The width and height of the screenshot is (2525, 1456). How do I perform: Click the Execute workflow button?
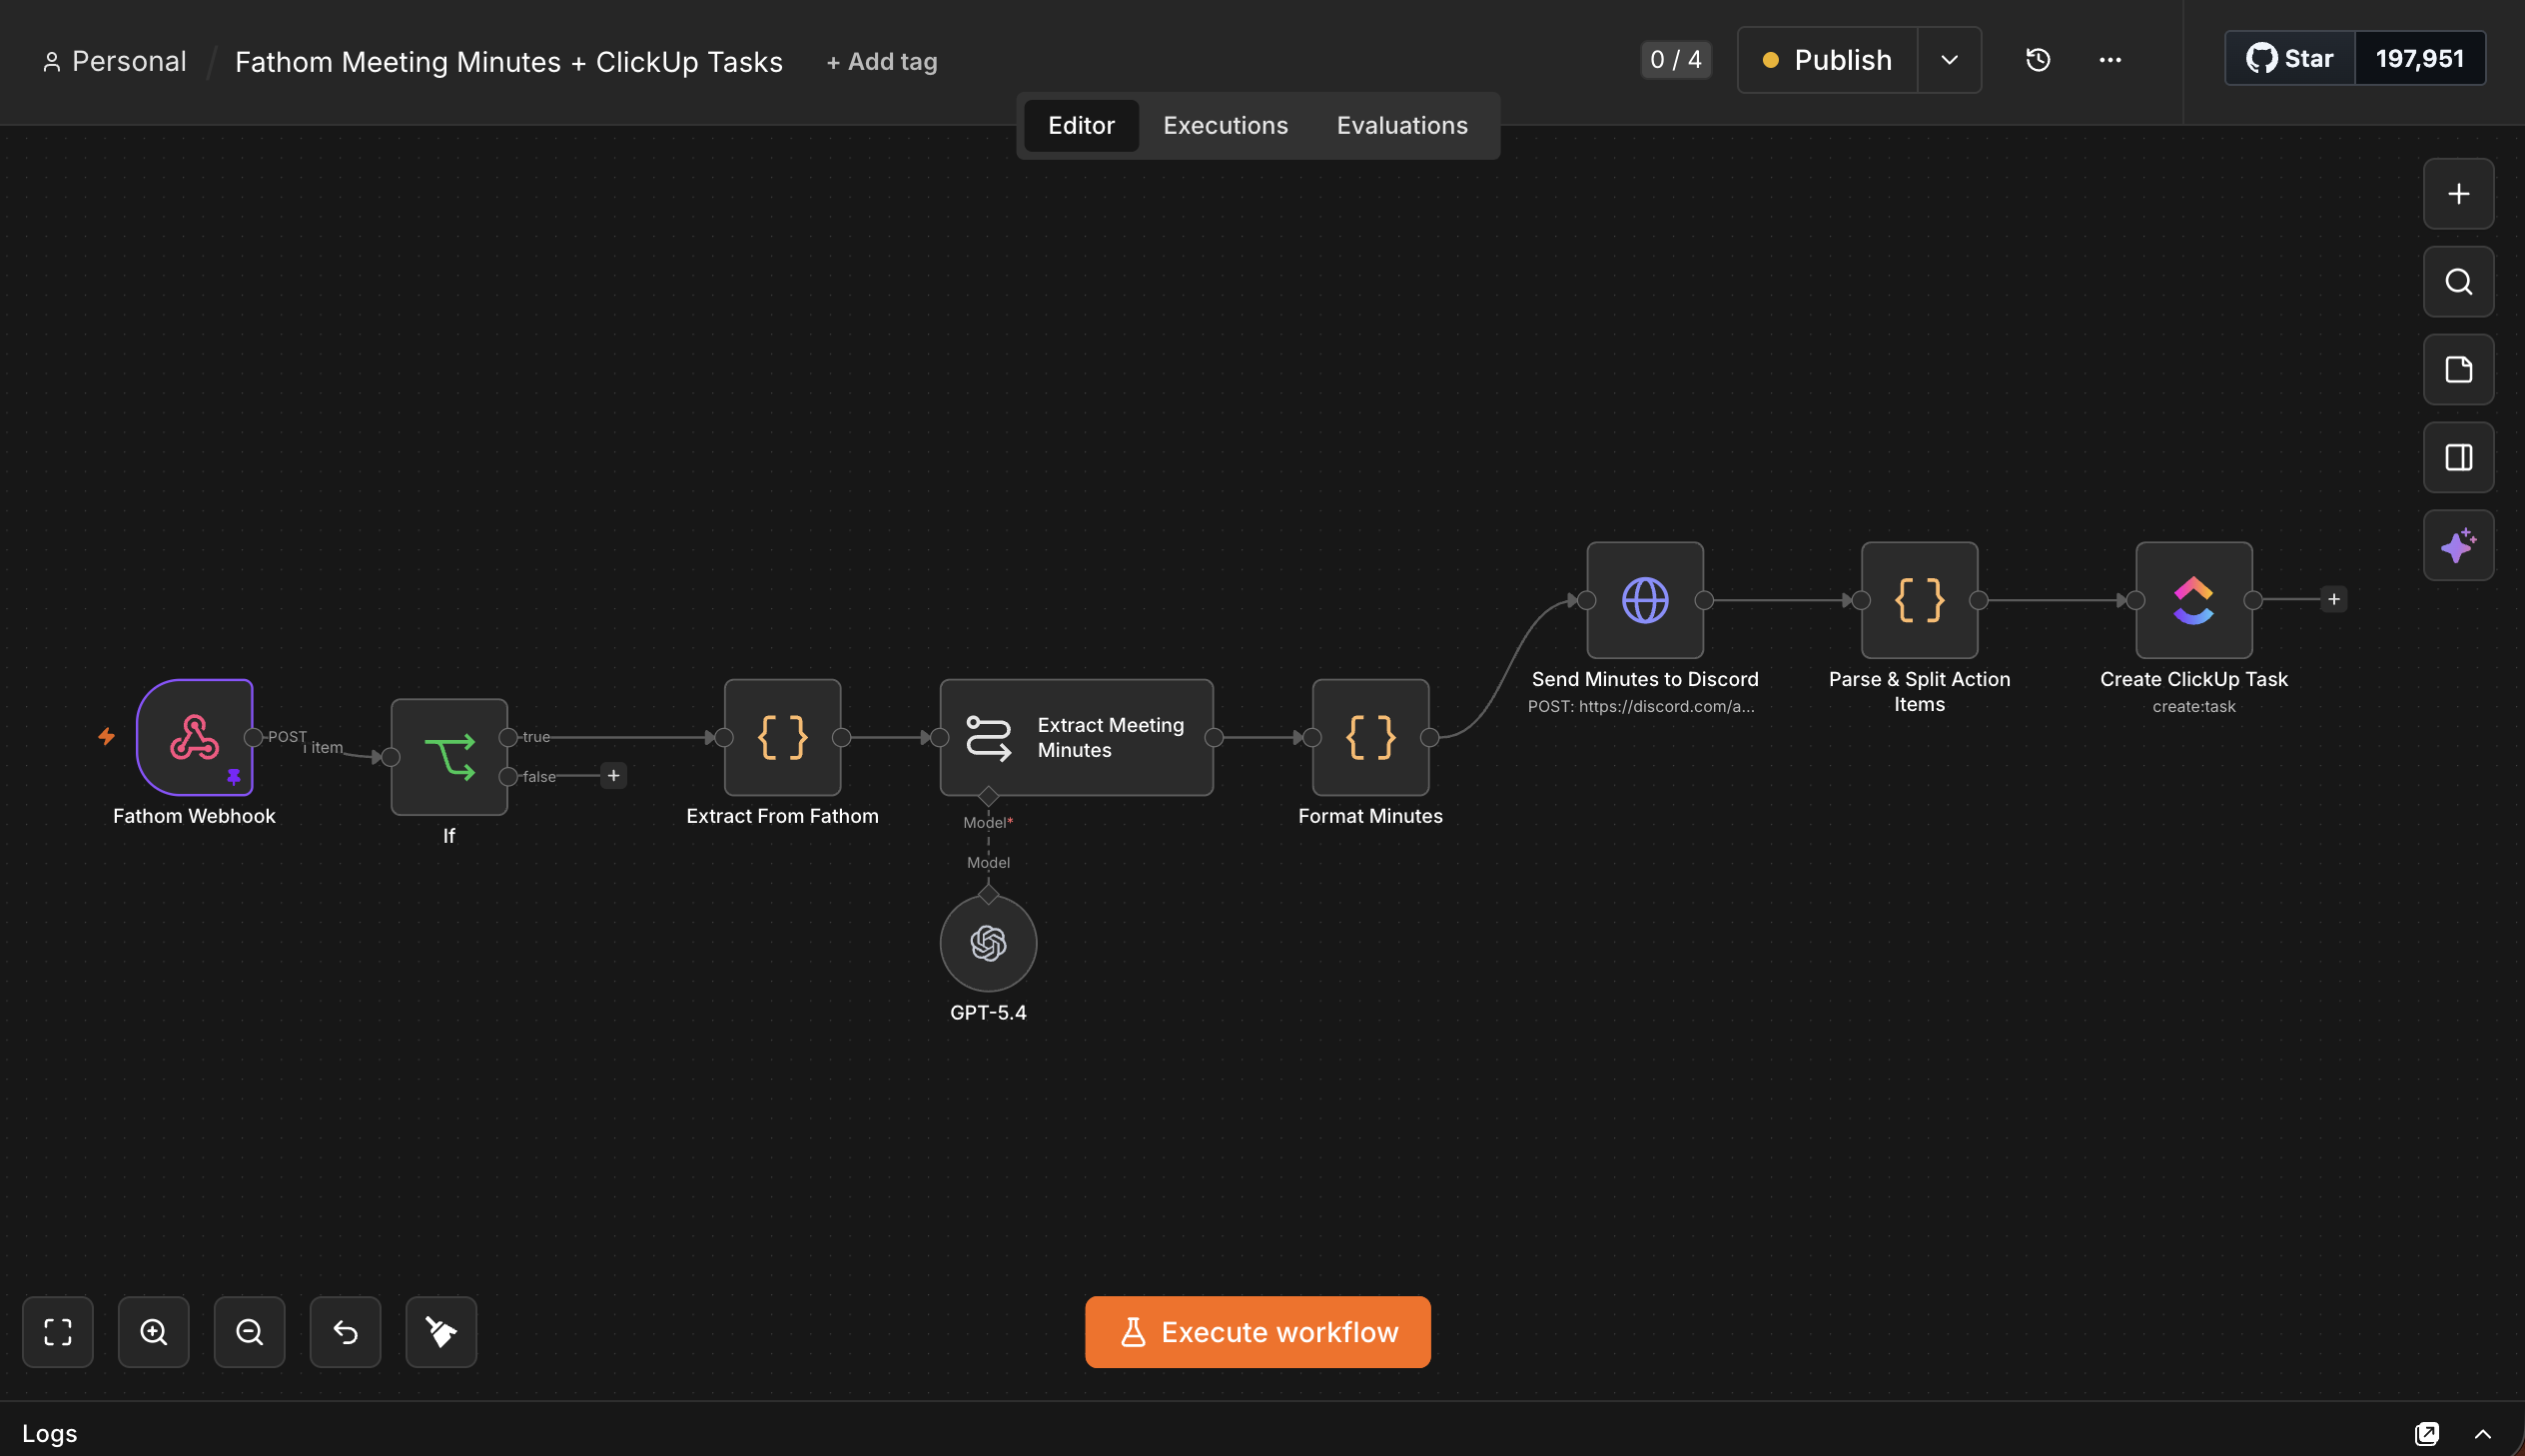[1258, 1332]
